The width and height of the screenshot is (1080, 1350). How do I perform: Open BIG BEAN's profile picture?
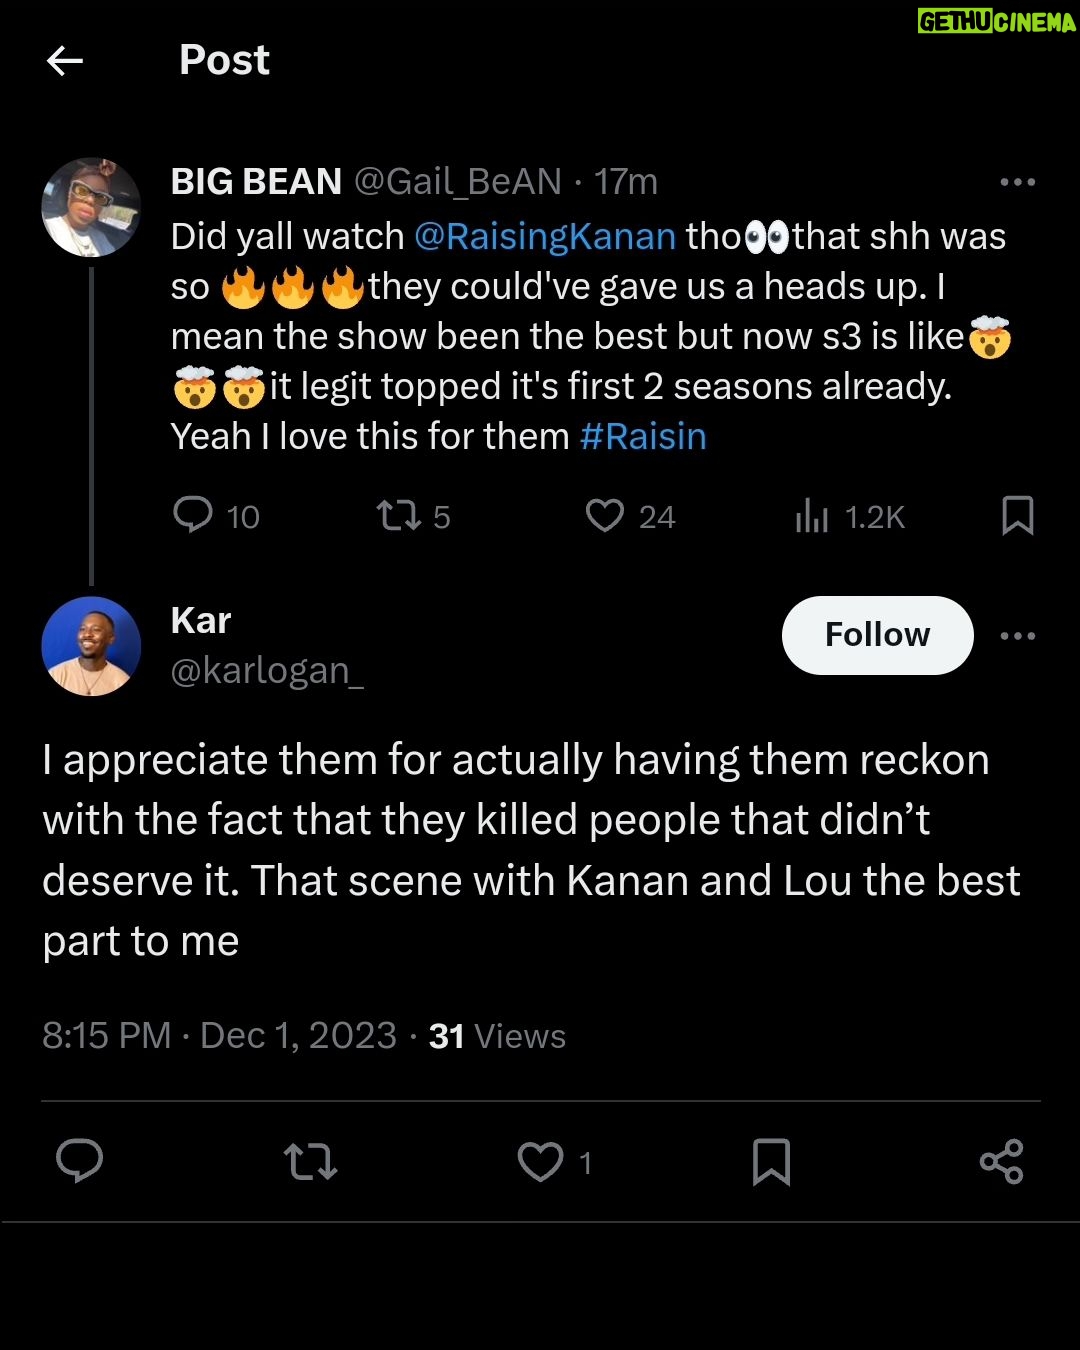[x=91, y=207]
